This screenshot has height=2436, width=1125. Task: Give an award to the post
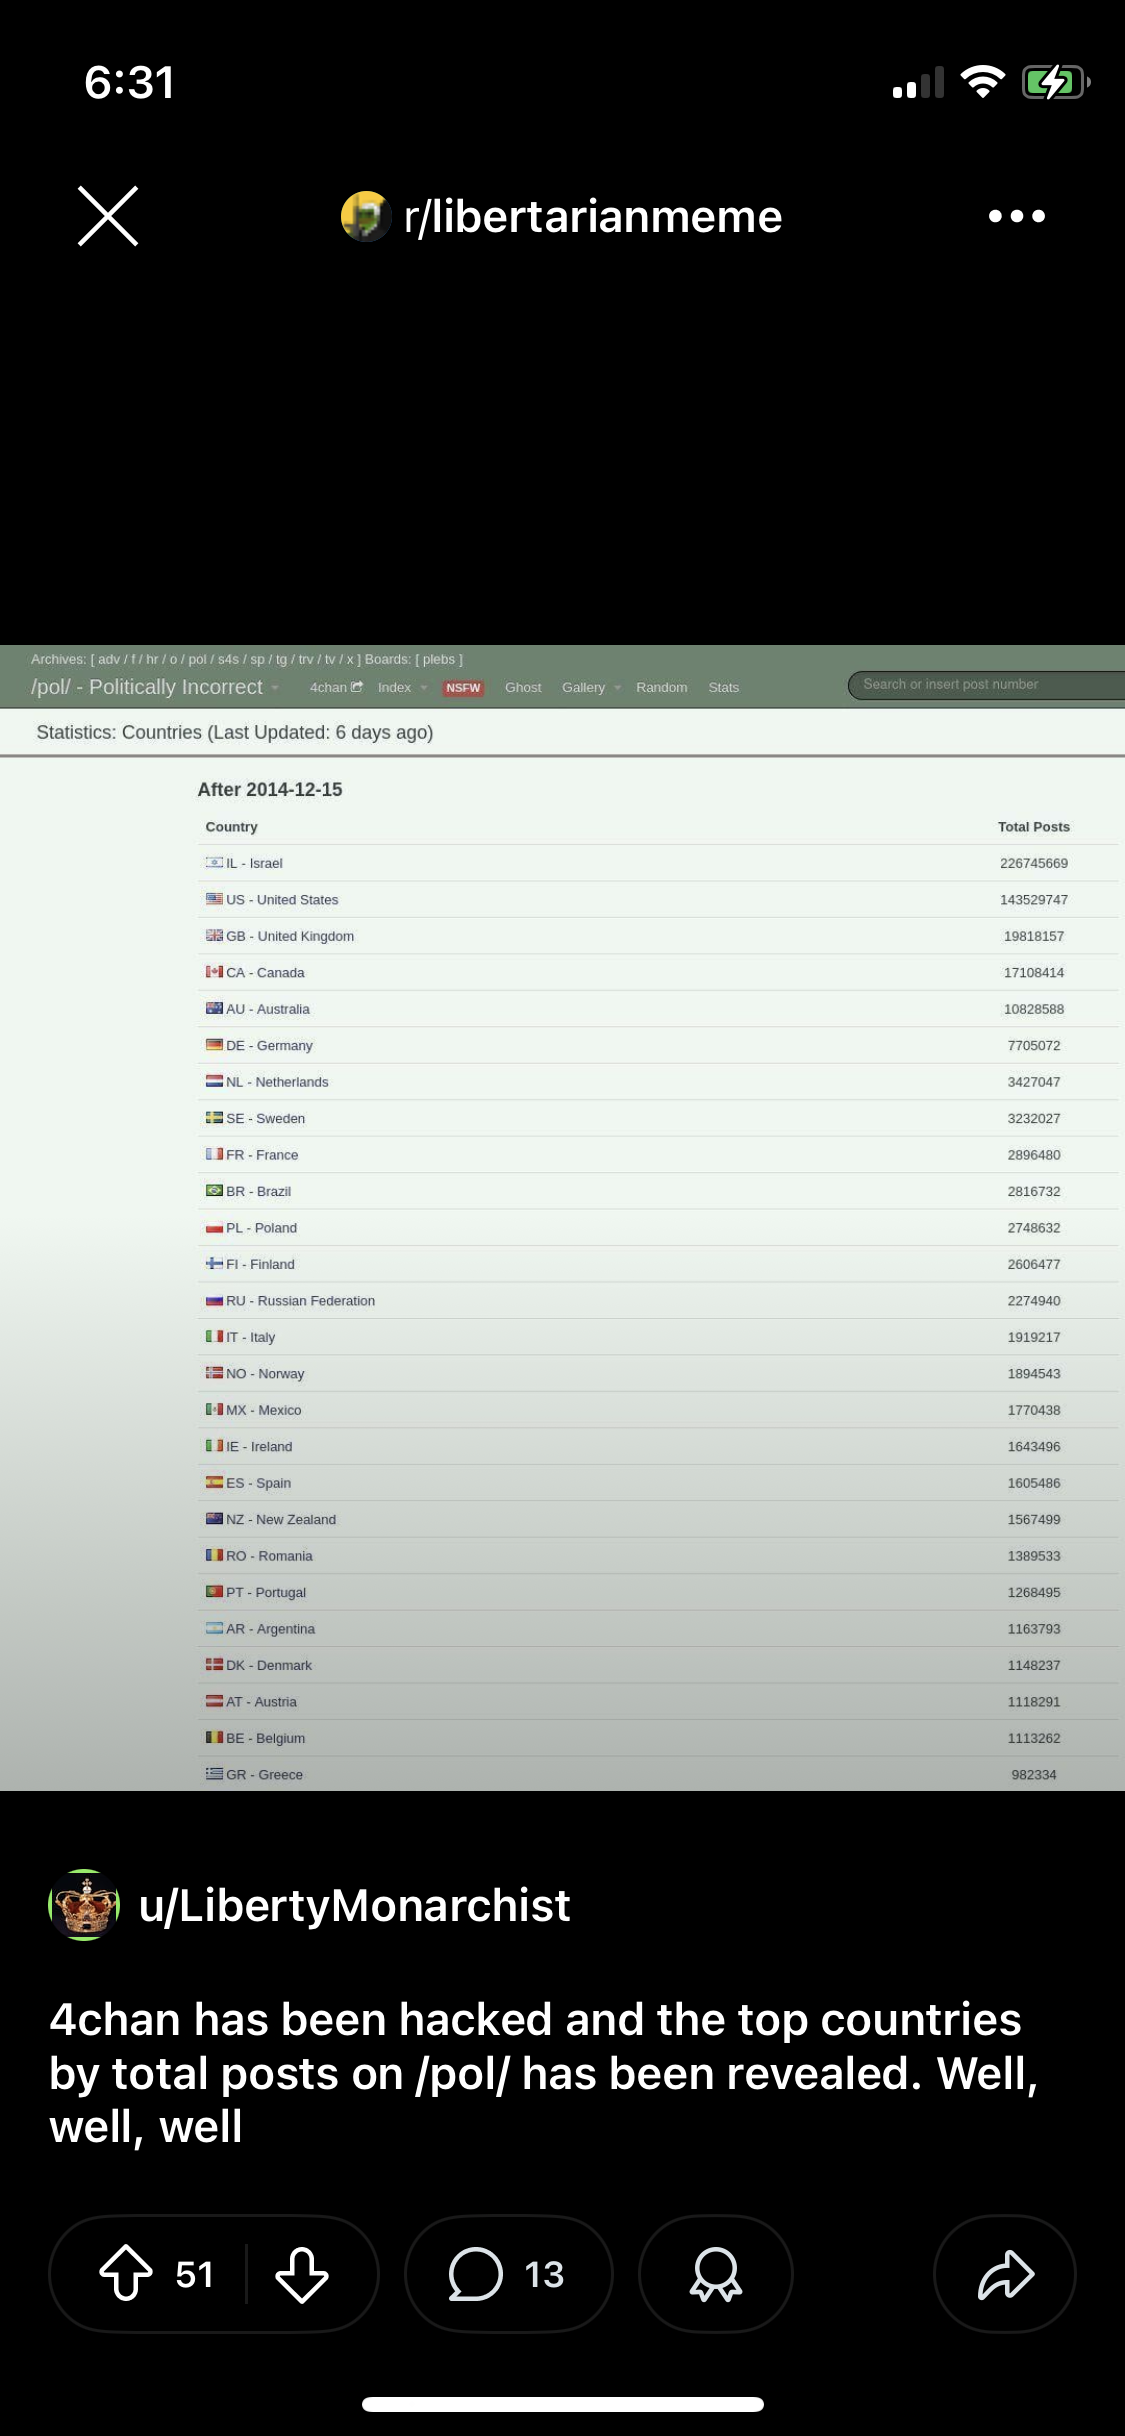coord(716,2274)
